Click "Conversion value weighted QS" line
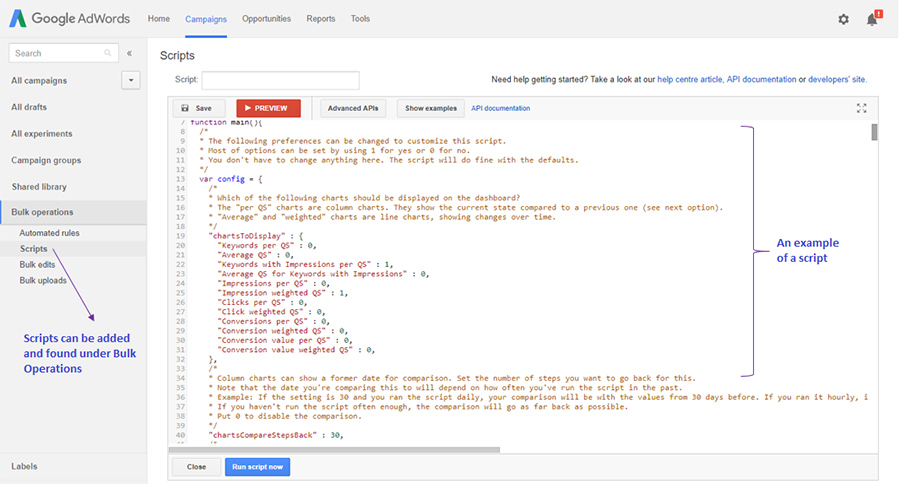Viewport: 900px width, 484px height. tap(296, 350)
